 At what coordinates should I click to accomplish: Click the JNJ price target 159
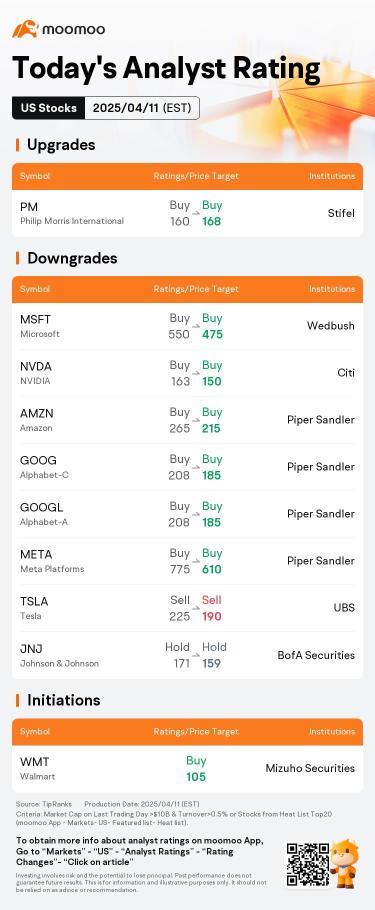tap(211, 663)
